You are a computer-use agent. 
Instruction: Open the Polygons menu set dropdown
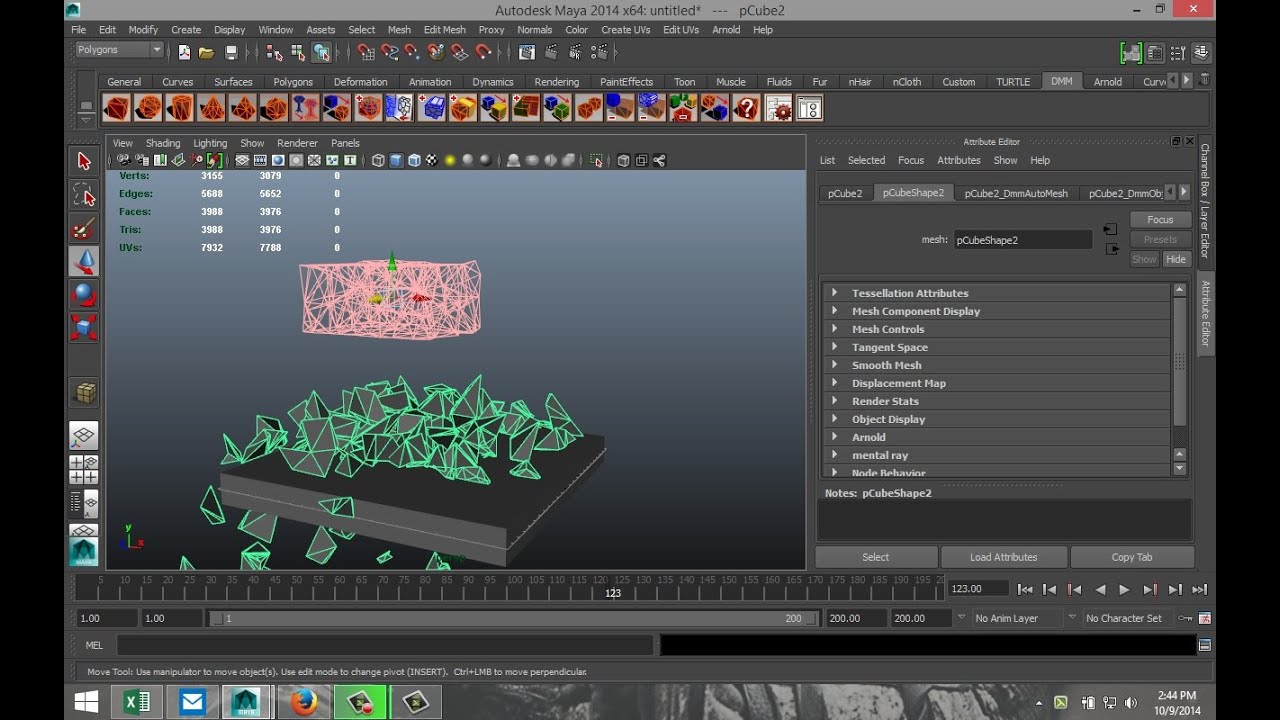pyautogui.click(x=118, y=50)
